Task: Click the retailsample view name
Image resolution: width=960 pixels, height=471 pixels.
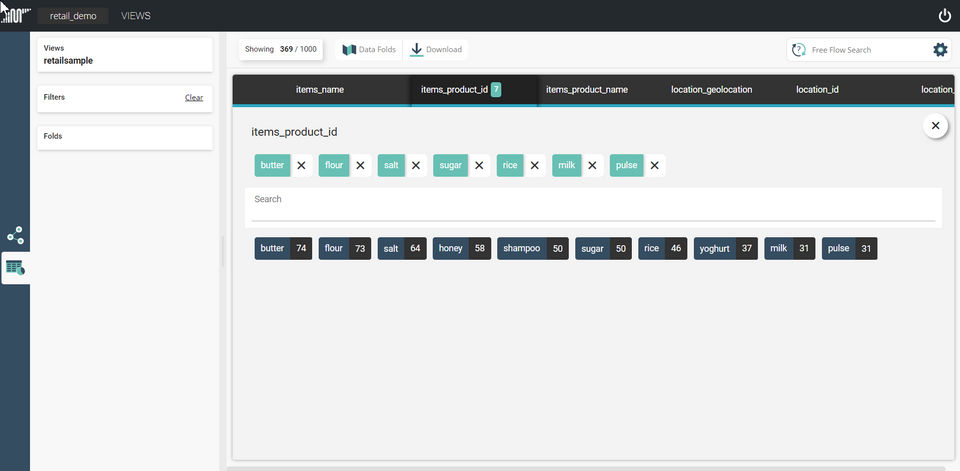Action: pyautogui.click(x=69, y=61)
